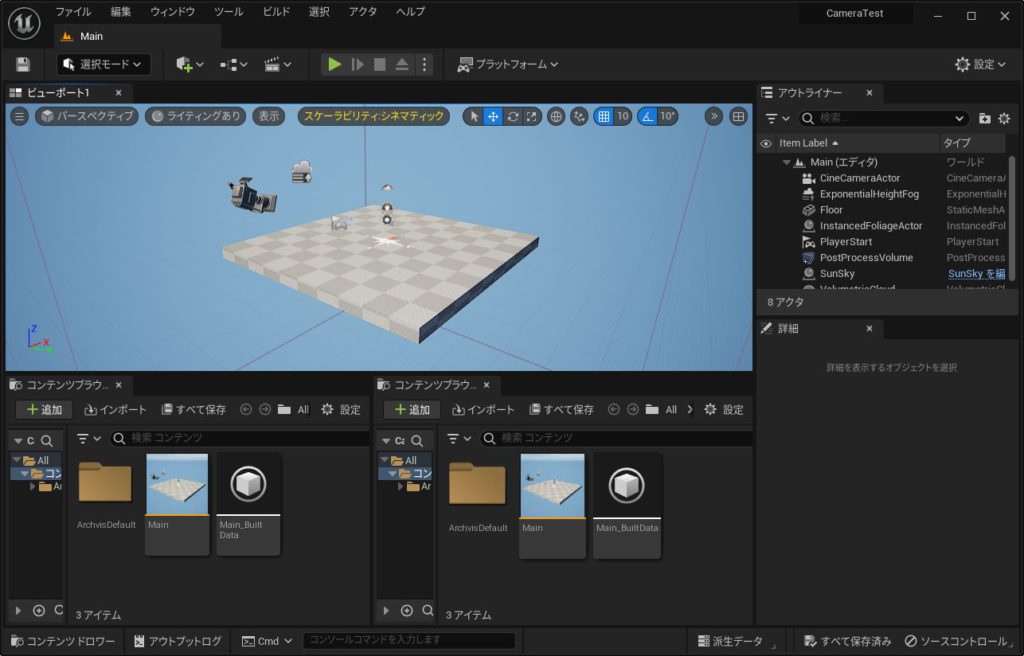Expand hidden viewport toolbar items chevron

click(x=714, y=116)
